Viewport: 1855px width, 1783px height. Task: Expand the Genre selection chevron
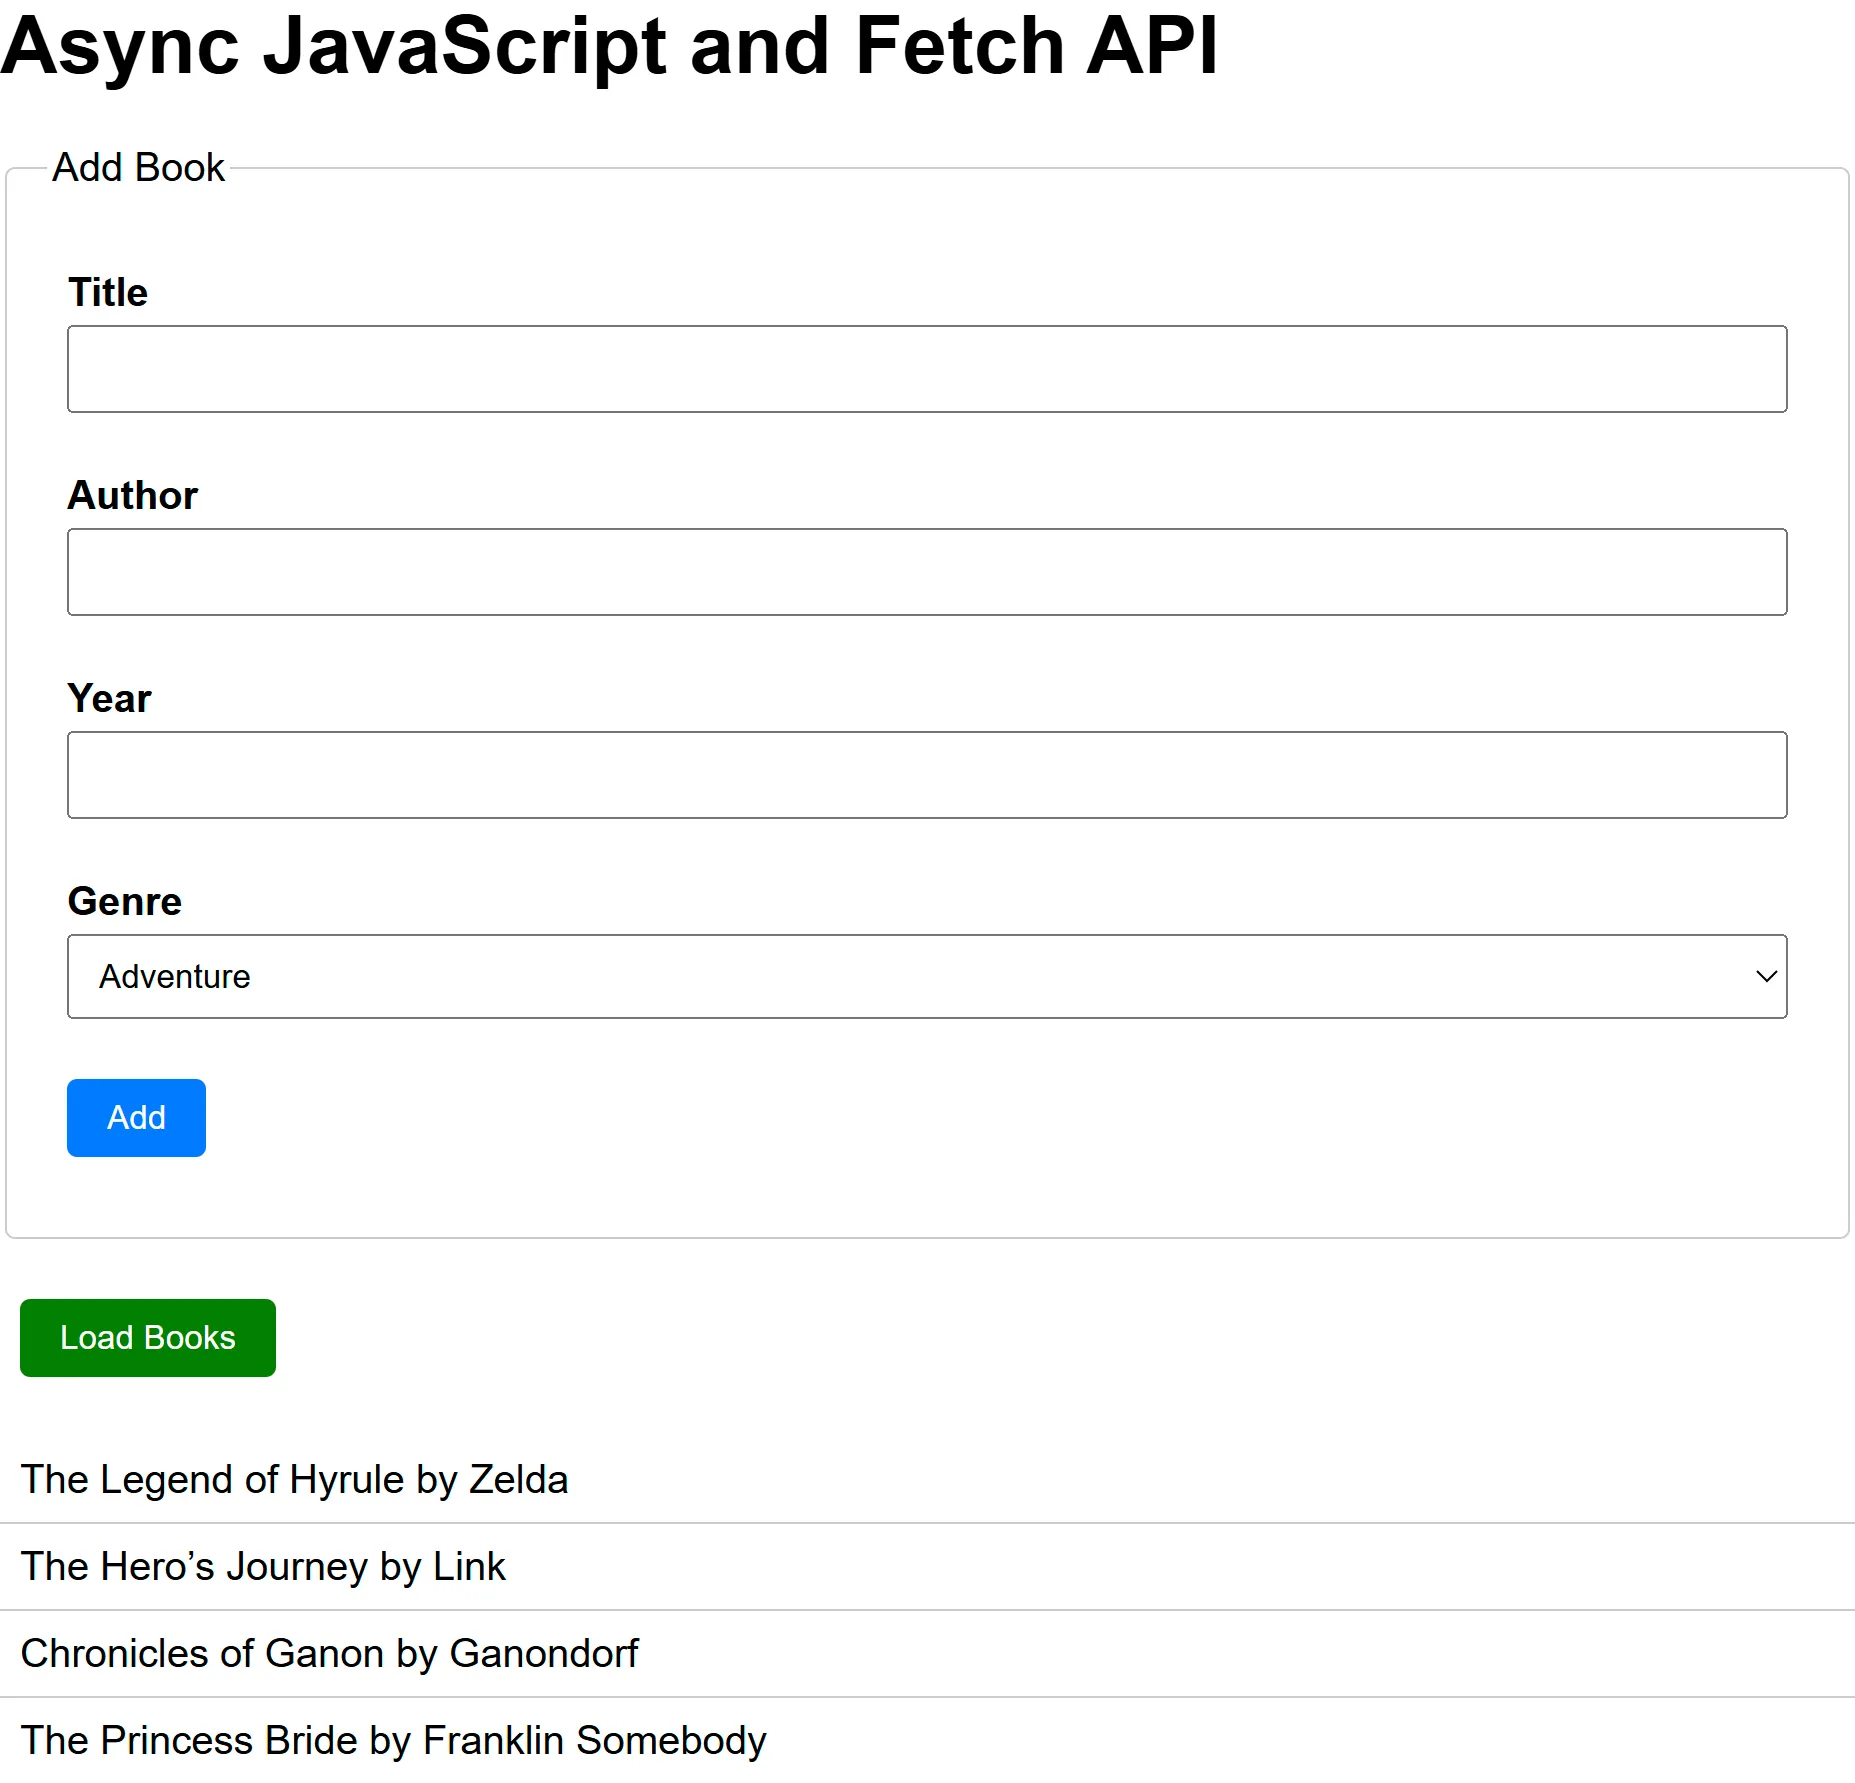[1765, 976]
